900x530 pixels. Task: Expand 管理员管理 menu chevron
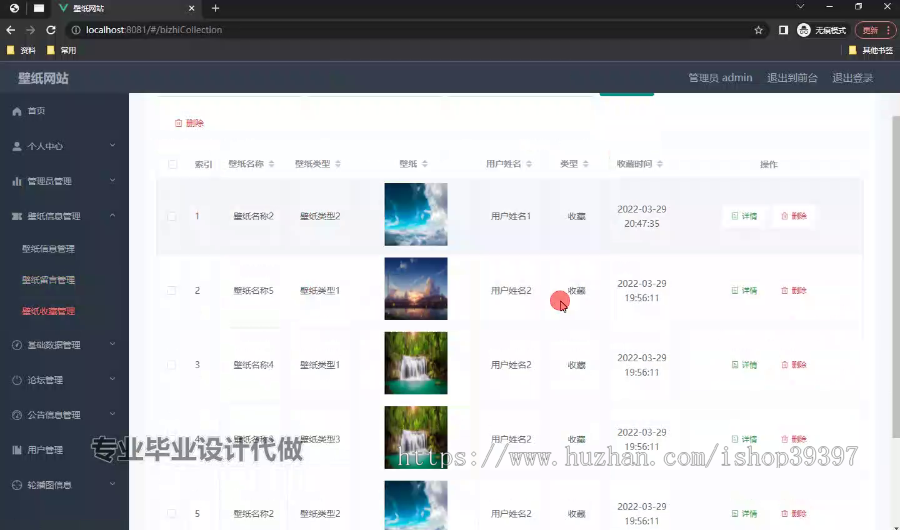112,180
